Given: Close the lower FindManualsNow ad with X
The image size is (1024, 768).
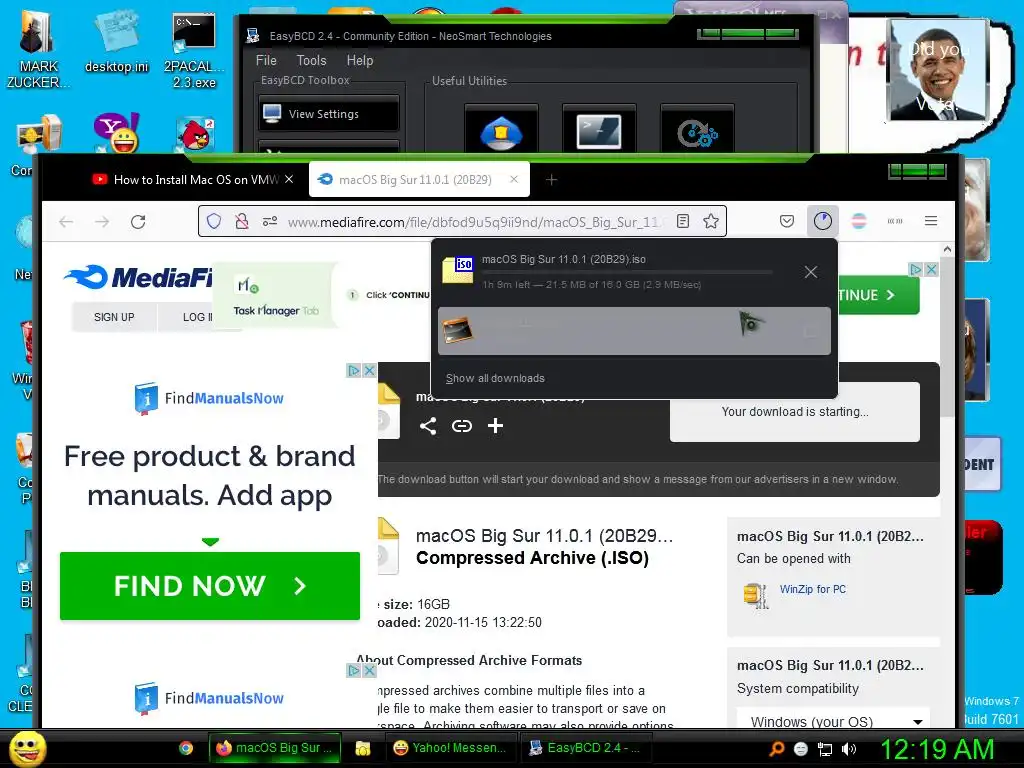Looking at the screenshot, I should (369, 671).
